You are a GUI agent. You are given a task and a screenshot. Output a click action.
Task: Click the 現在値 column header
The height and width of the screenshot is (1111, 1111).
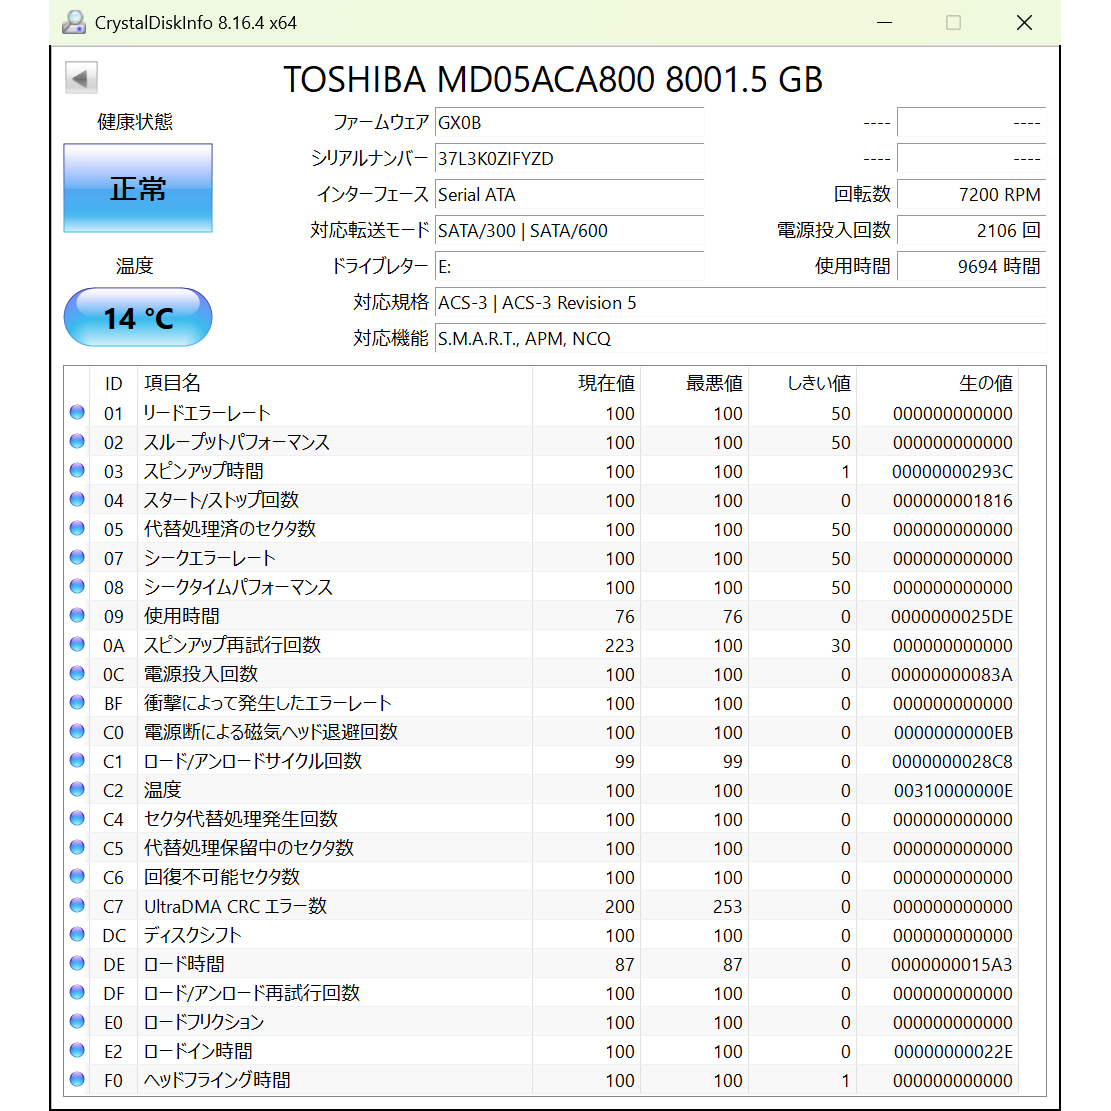(x=606, y=383)
